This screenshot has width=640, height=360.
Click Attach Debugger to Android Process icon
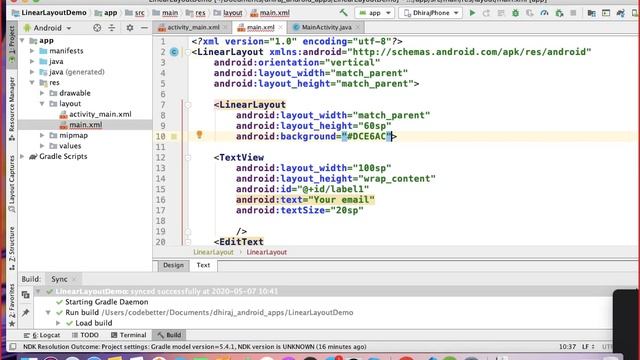click(559, 13)
